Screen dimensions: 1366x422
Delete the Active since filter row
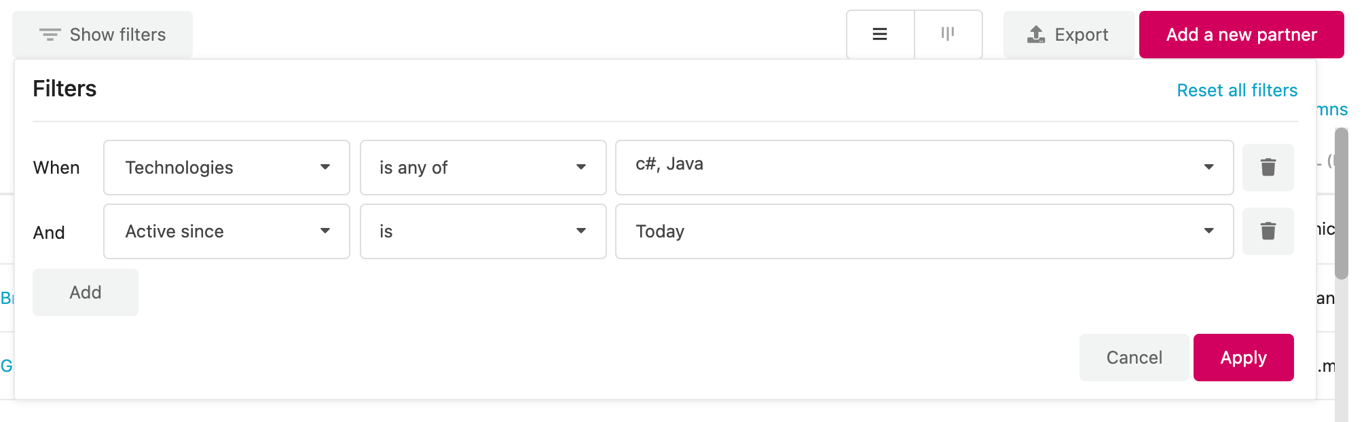coord(1268,231)
